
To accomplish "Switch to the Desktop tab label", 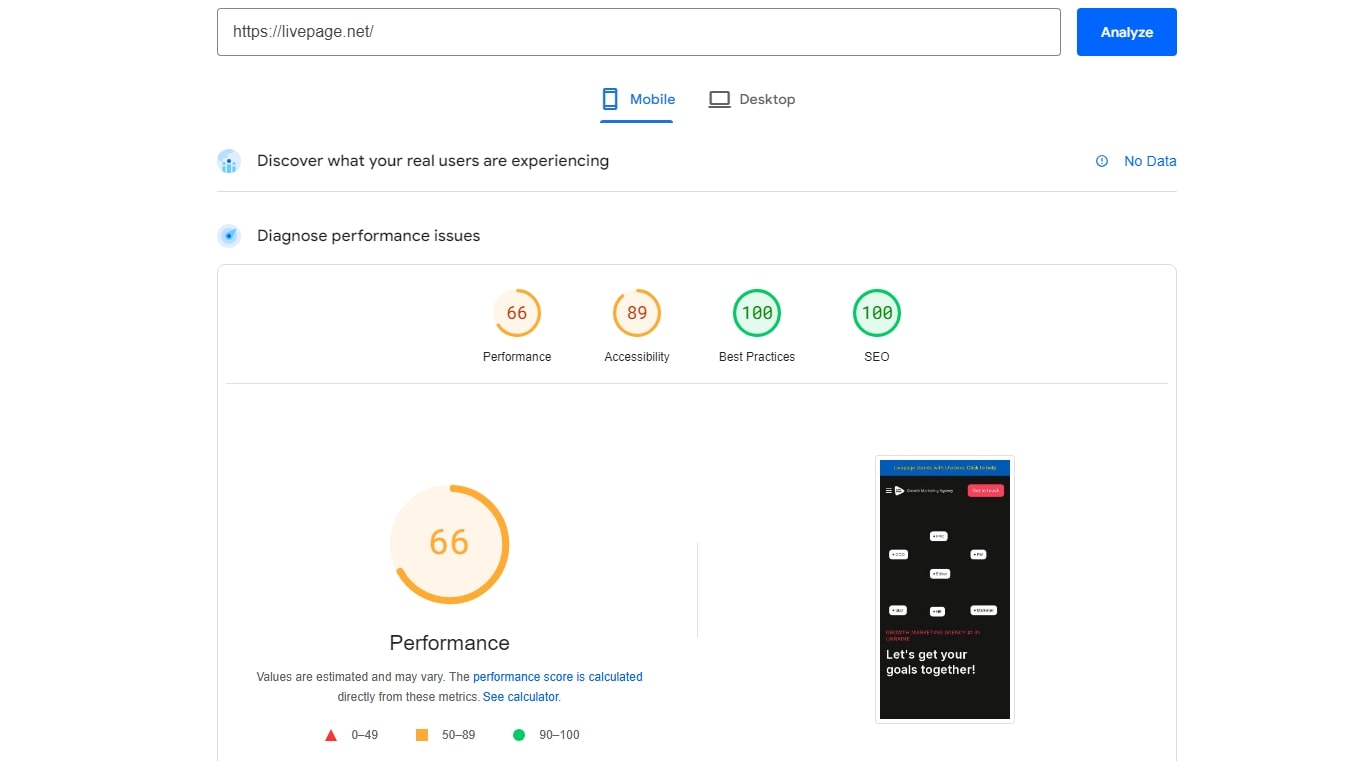I will pos(767,99).
